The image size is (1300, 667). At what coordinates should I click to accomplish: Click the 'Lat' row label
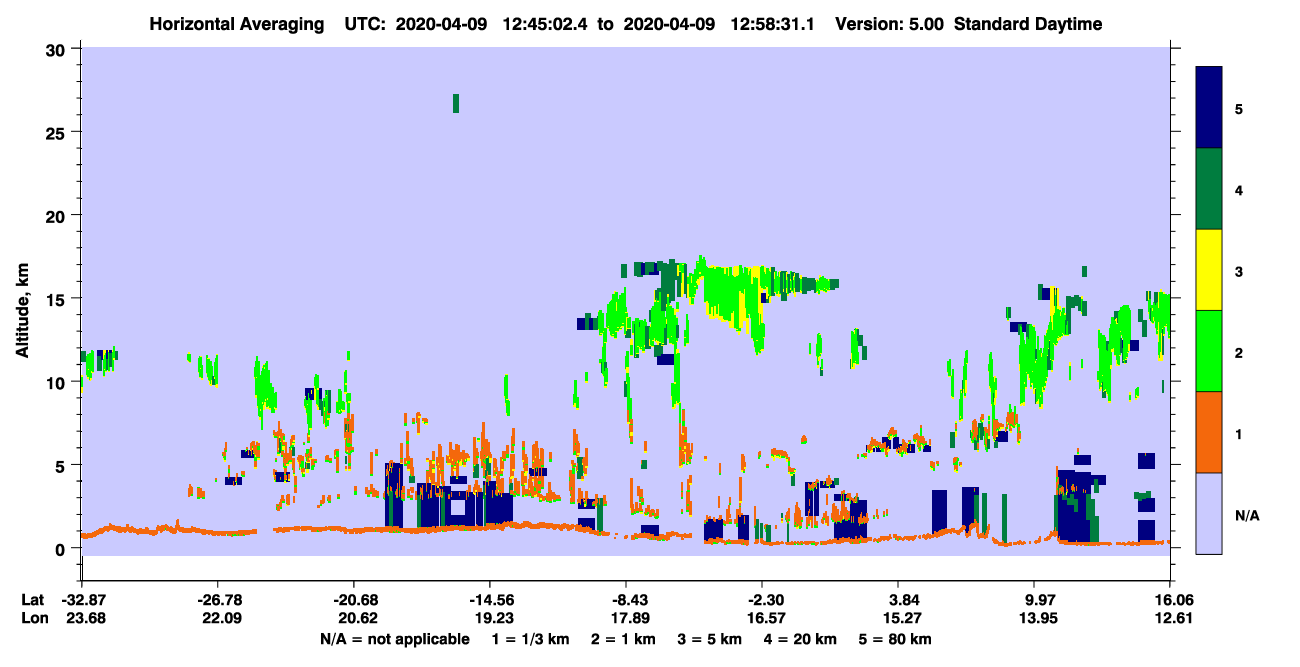point(32,600)
